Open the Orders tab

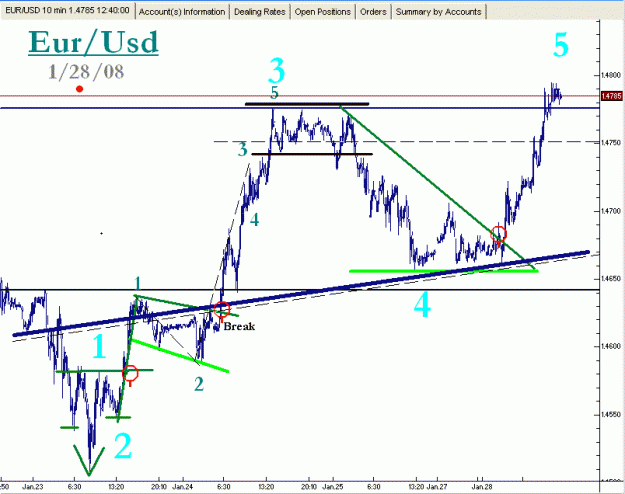[373, 12]
